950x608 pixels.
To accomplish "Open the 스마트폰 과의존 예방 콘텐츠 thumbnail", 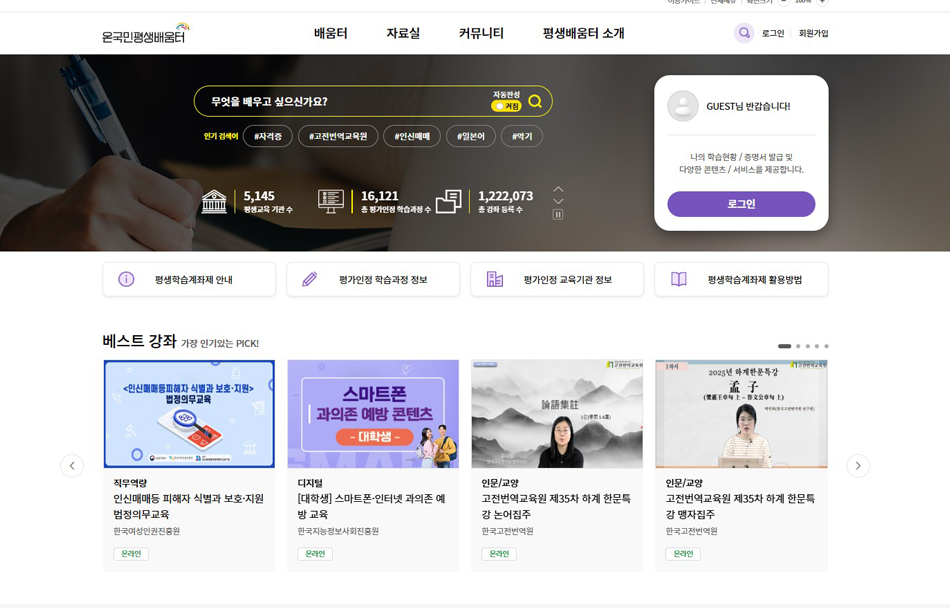I will pyautogui.click(x=373, y=414).
